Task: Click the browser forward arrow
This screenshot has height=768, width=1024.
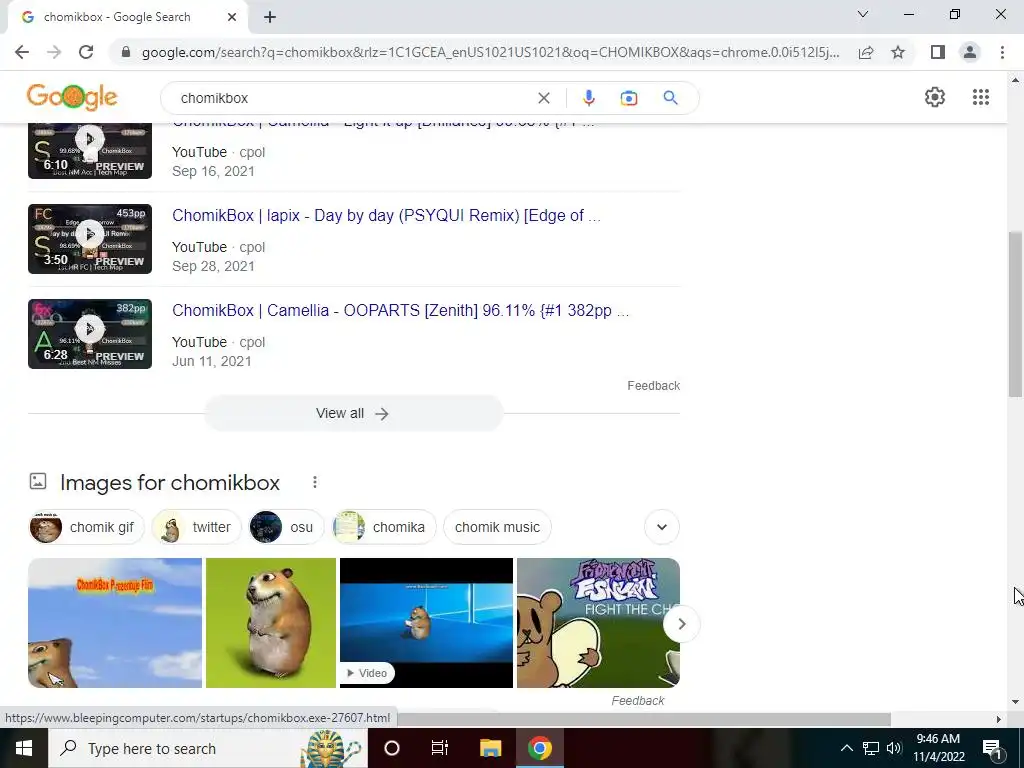Action: (x=54, y=52)
